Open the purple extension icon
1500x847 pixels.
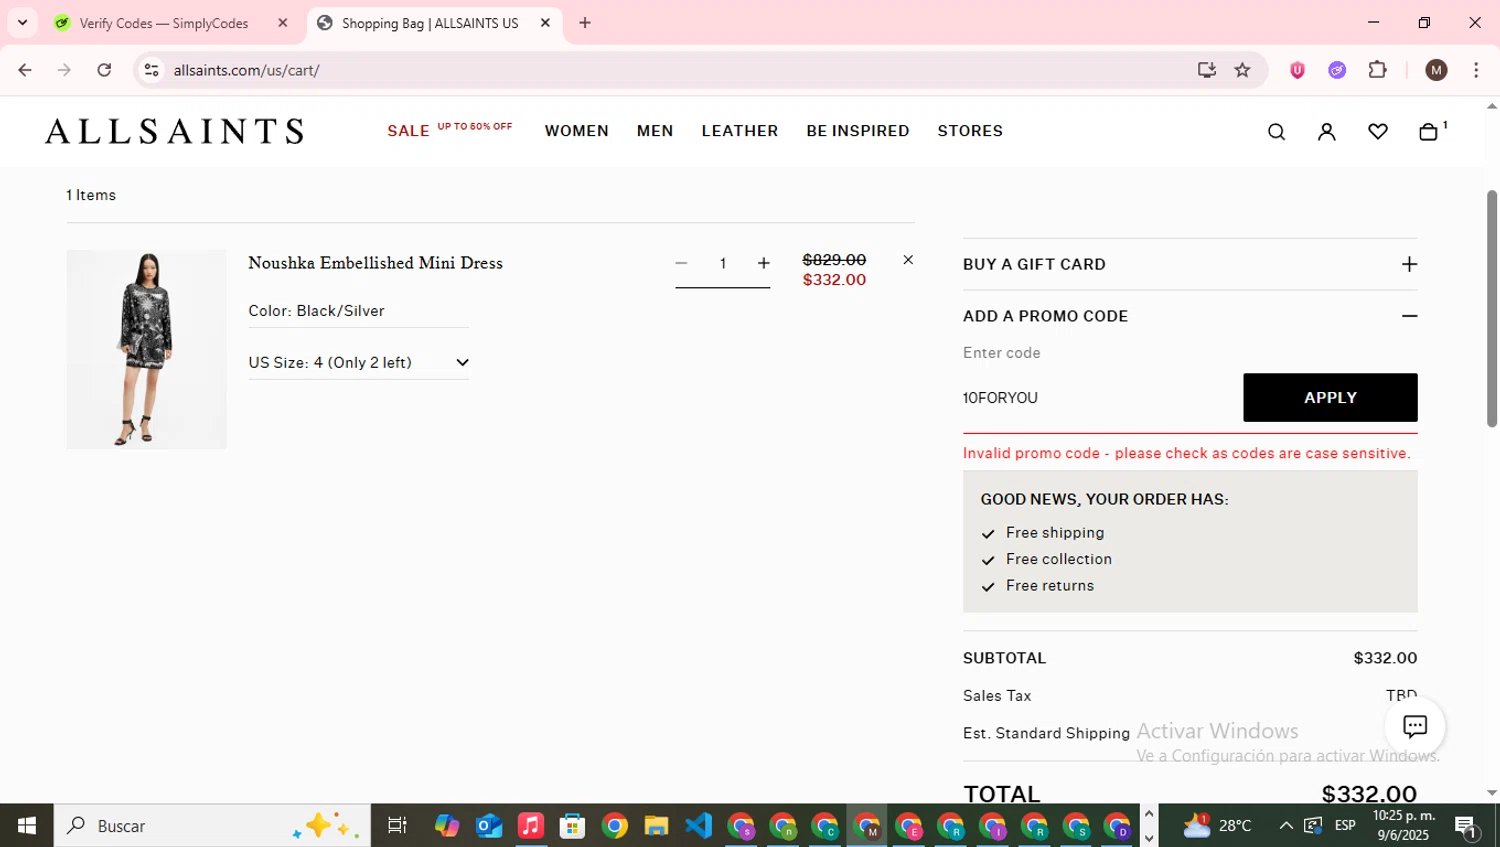[1337, 70]
